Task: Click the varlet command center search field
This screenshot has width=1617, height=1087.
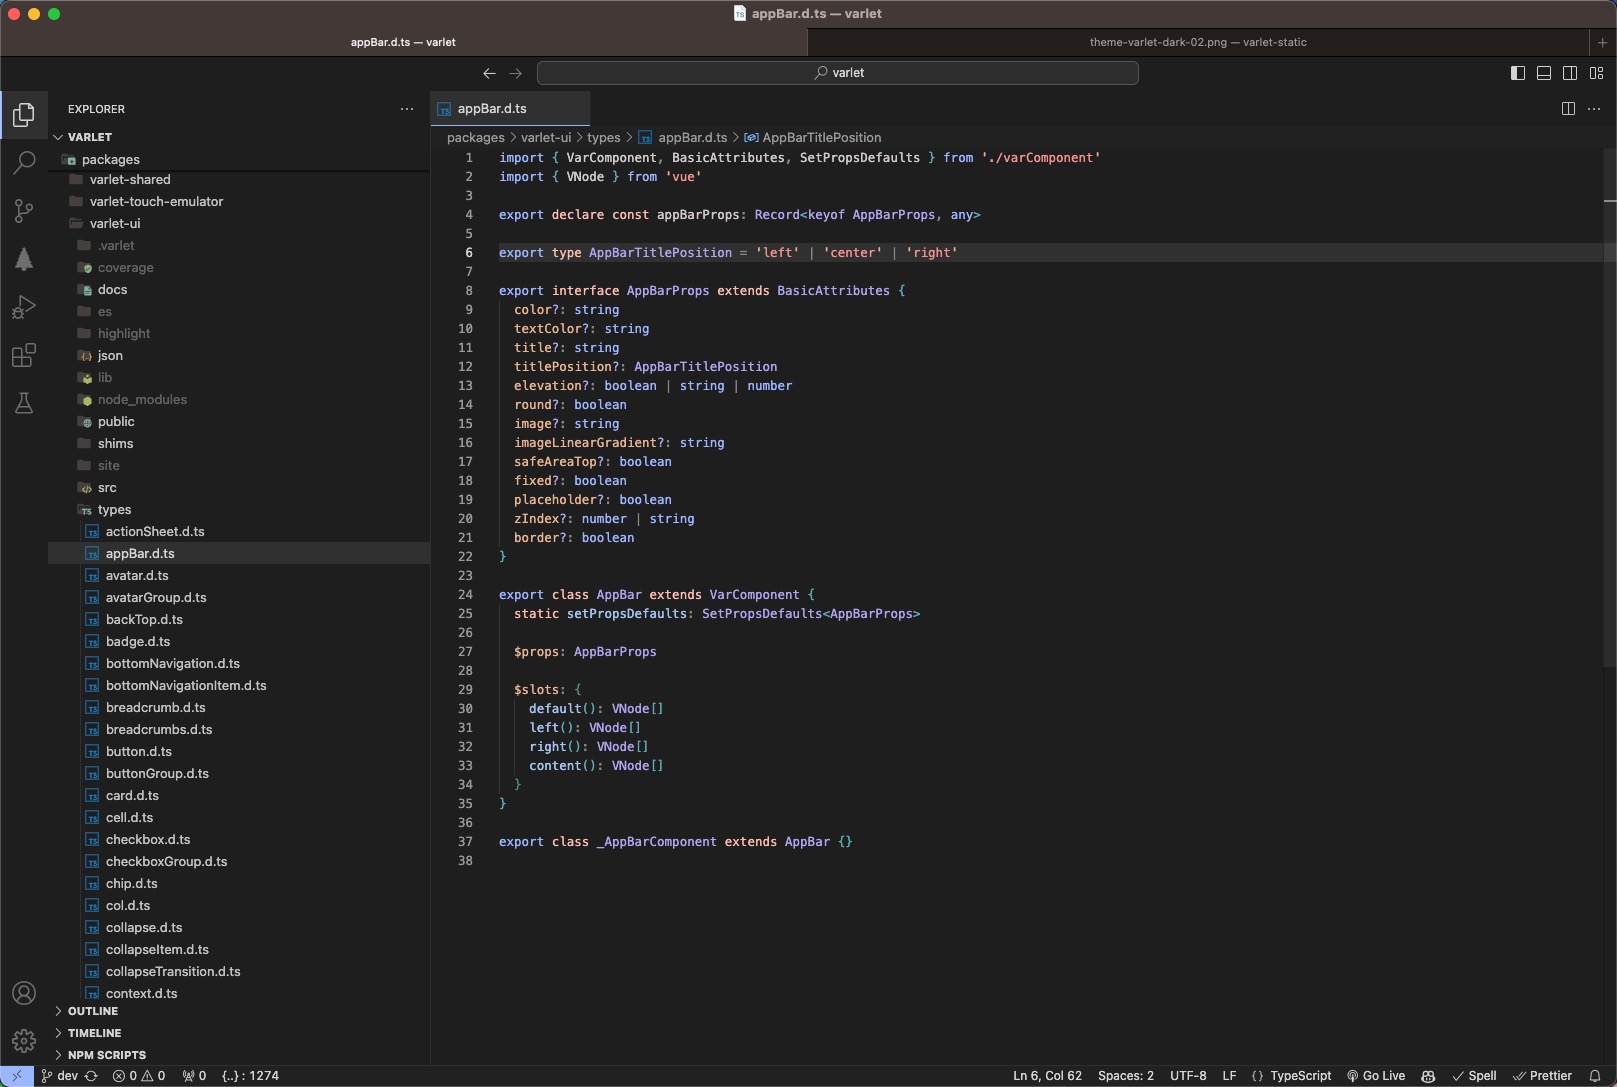Action: [x=837, y=73]
